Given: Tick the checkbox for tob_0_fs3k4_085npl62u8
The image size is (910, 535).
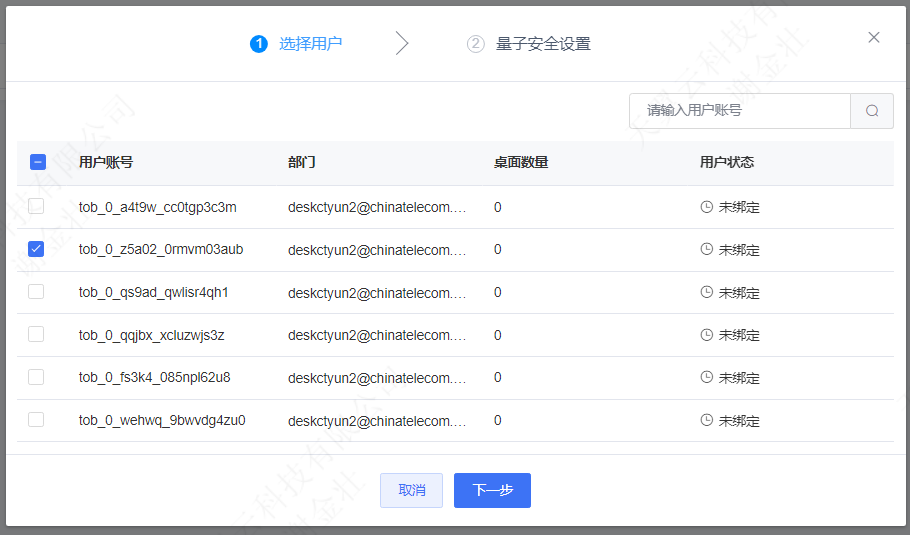Looking at the screenshot, I should [36, 377].
